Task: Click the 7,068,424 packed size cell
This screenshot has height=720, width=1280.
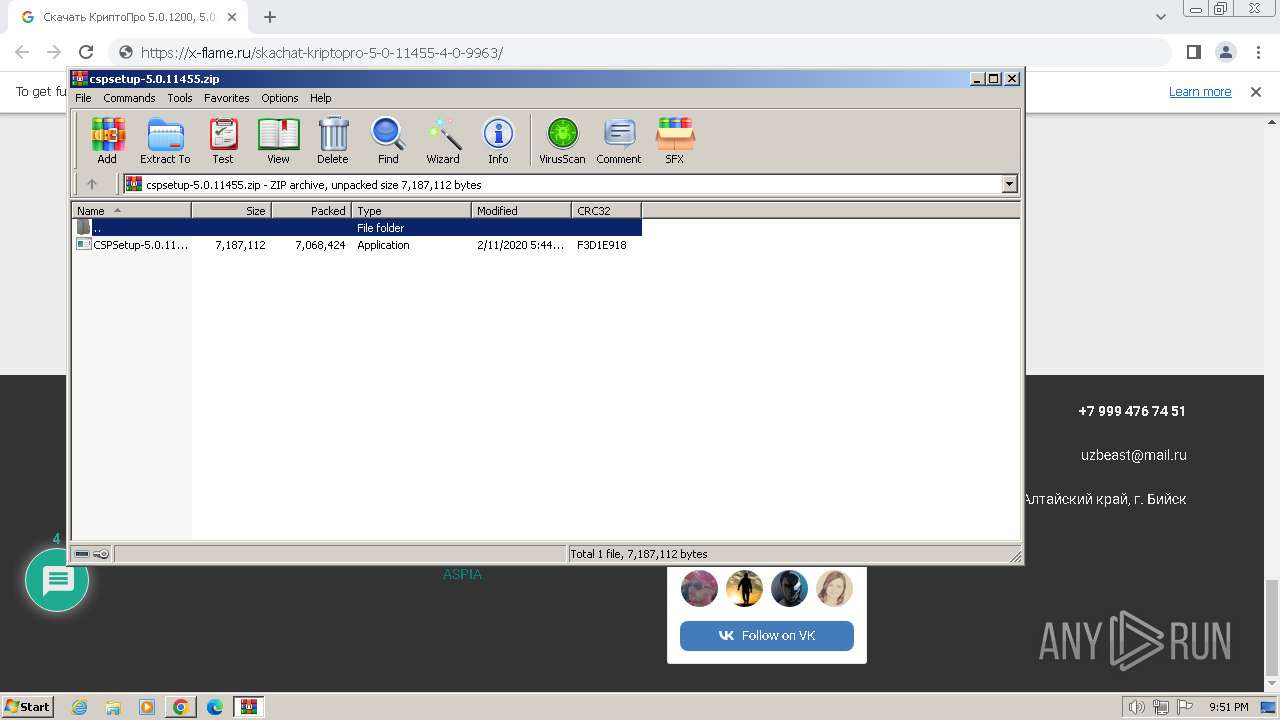Action: (x=320, y=245)
